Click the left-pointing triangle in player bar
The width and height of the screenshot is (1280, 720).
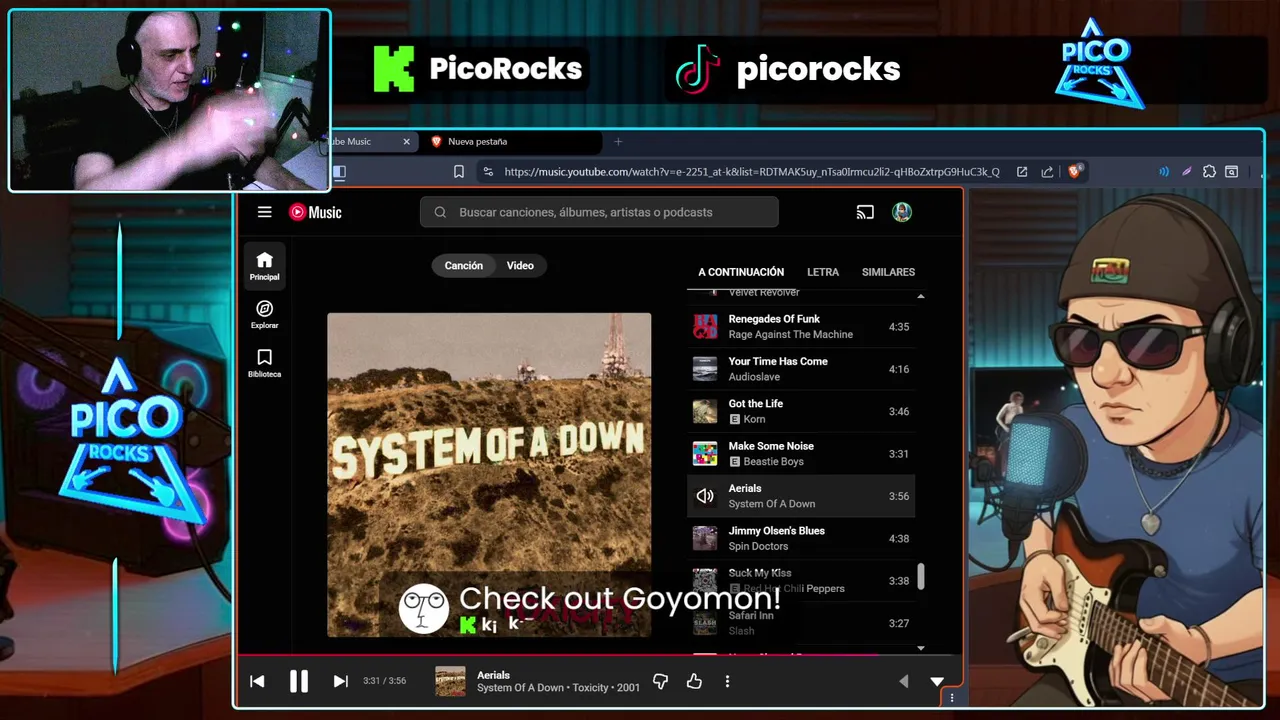[903, 681]
